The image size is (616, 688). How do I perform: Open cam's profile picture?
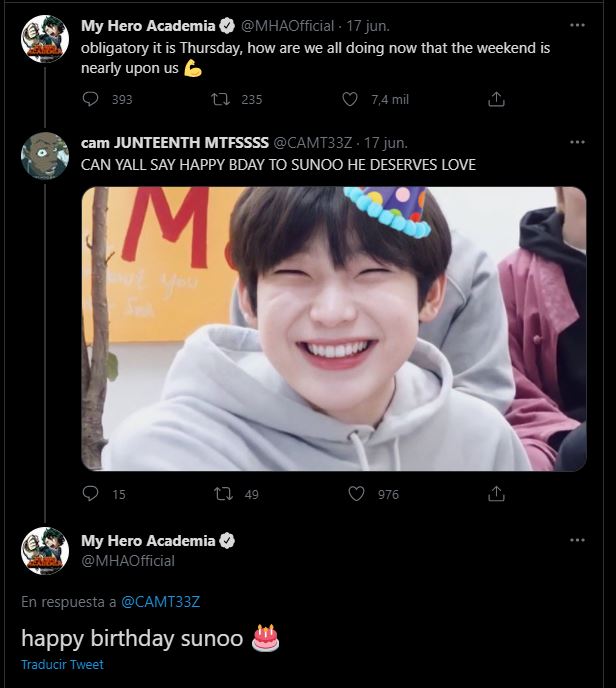coord(44,155)
